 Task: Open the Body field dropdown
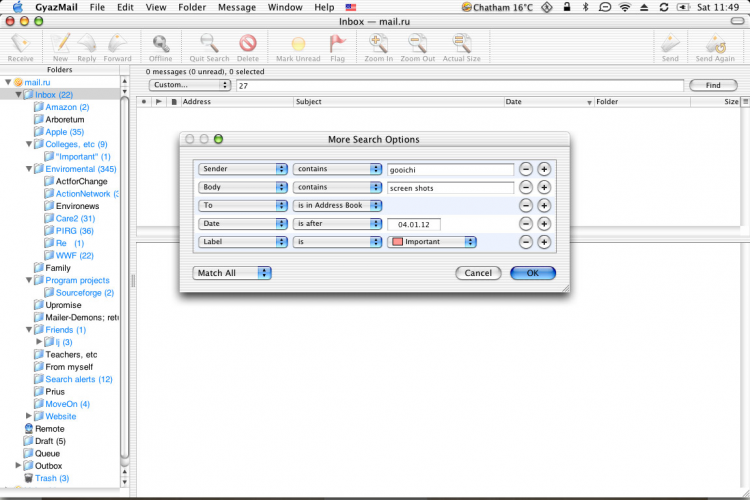[x=243, y=187]
